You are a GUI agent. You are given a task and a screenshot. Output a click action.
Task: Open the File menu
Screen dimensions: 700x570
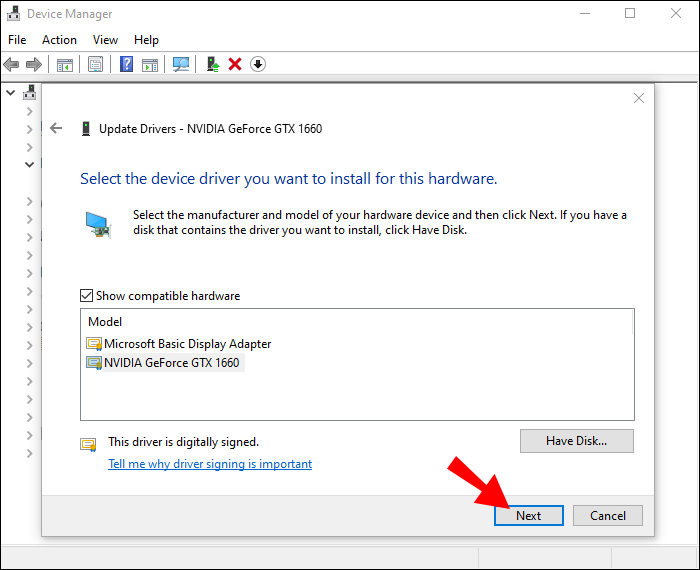17,40
